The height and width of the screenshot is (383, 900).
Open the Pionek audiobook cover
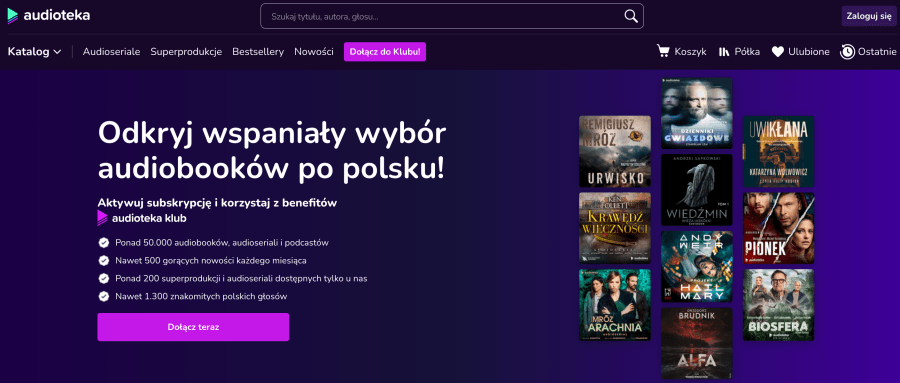pos(778,228)
